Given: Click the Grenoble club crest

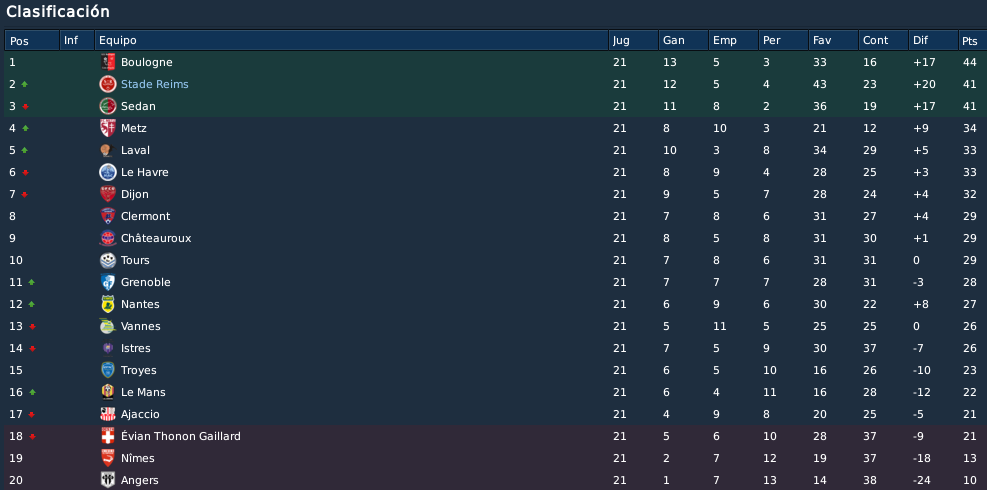Looking at the screenshot, I should pyautogui.click(x=108, y=282).
